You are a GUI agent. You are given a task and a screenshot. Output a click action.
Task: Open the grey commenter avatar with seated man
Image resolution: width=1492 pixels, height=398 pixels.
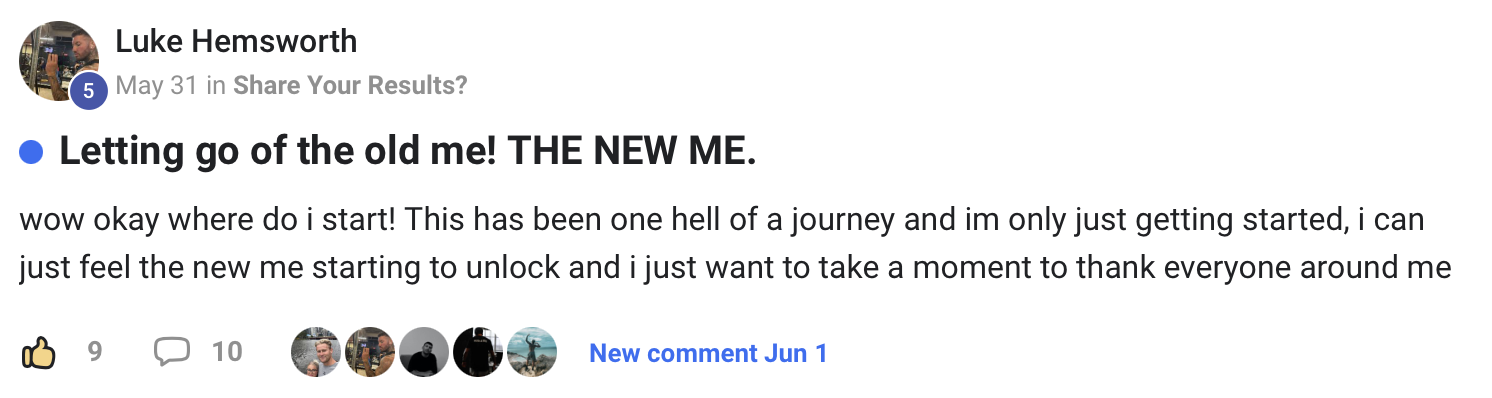point(423,352)
